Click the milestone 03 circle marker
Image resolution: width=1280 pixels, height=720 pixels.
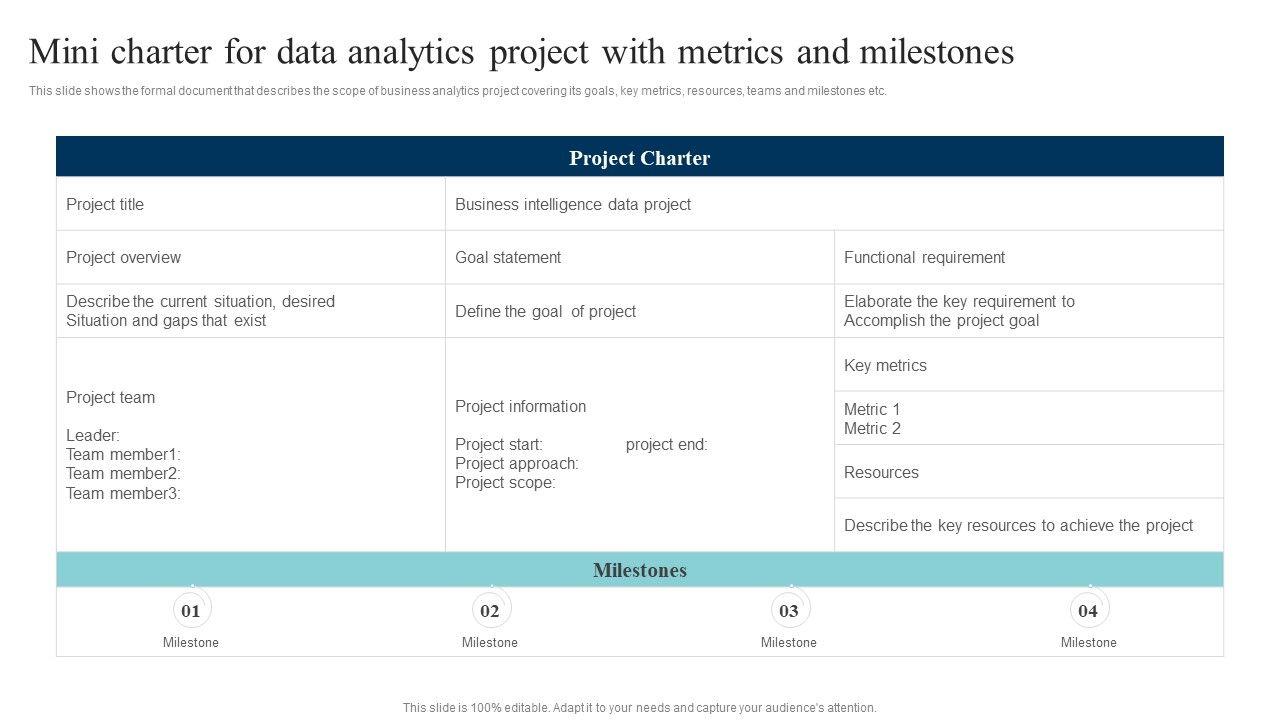click(x=789, y=610)
